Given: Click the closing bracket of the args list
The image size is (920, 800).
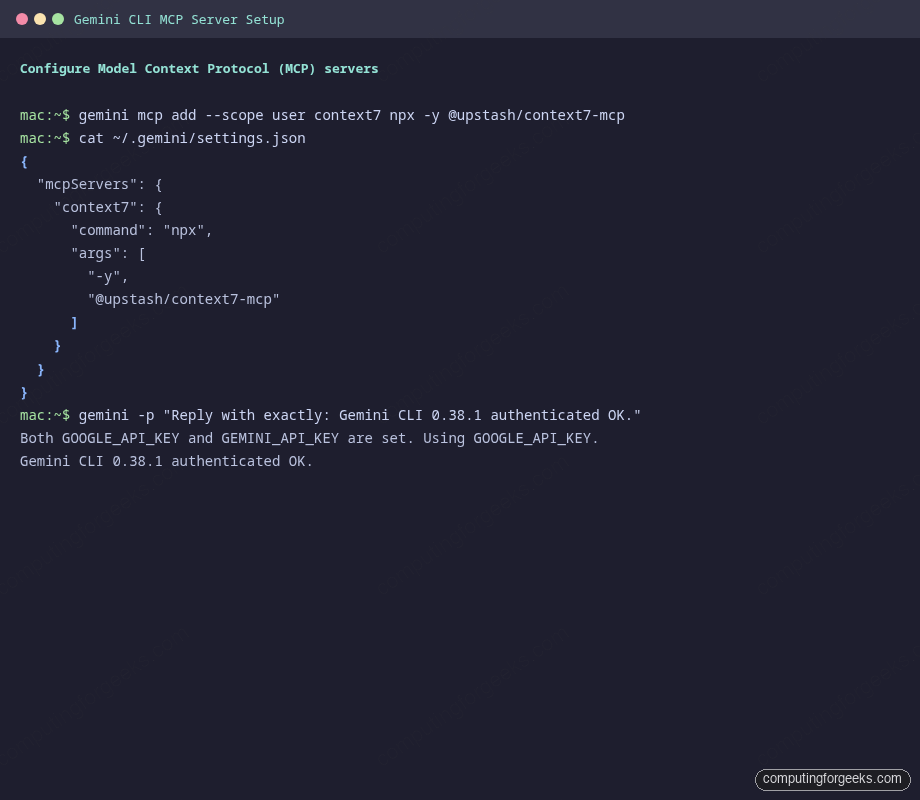Looking at the screenshot, I should click(x=73, y=322).
